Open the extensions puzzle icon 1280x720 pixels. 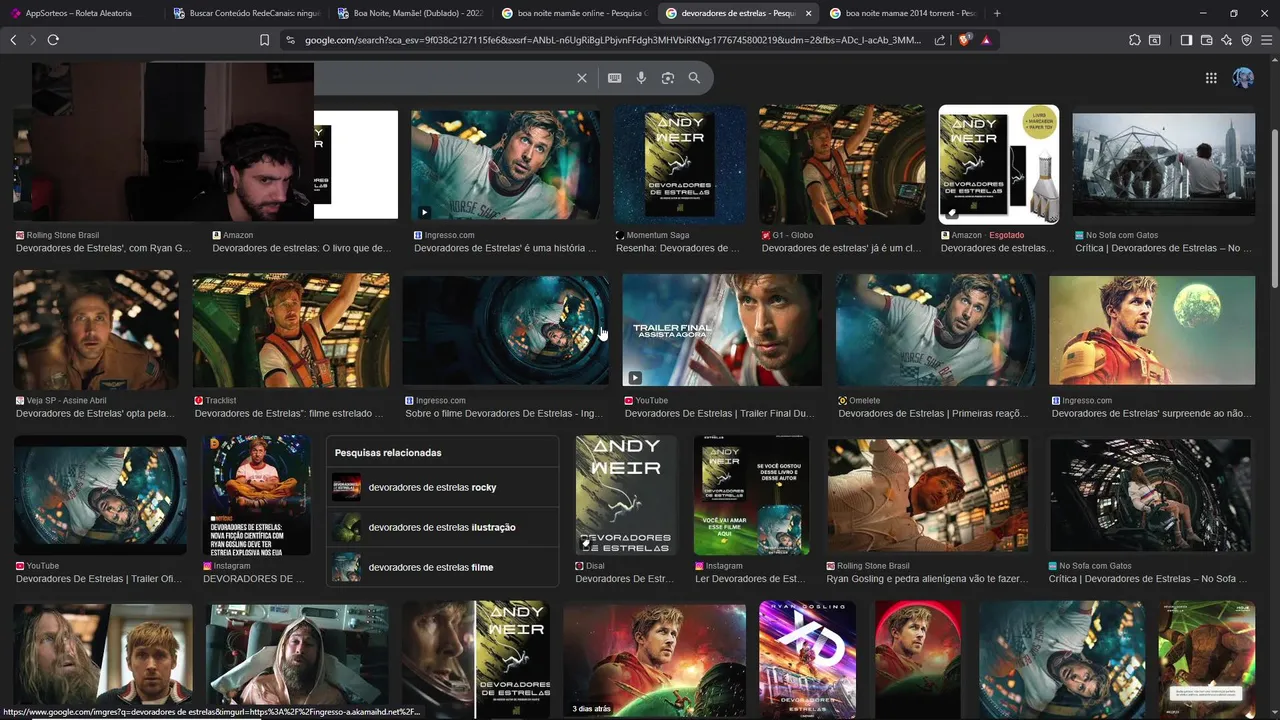[x=1134, y=40]
